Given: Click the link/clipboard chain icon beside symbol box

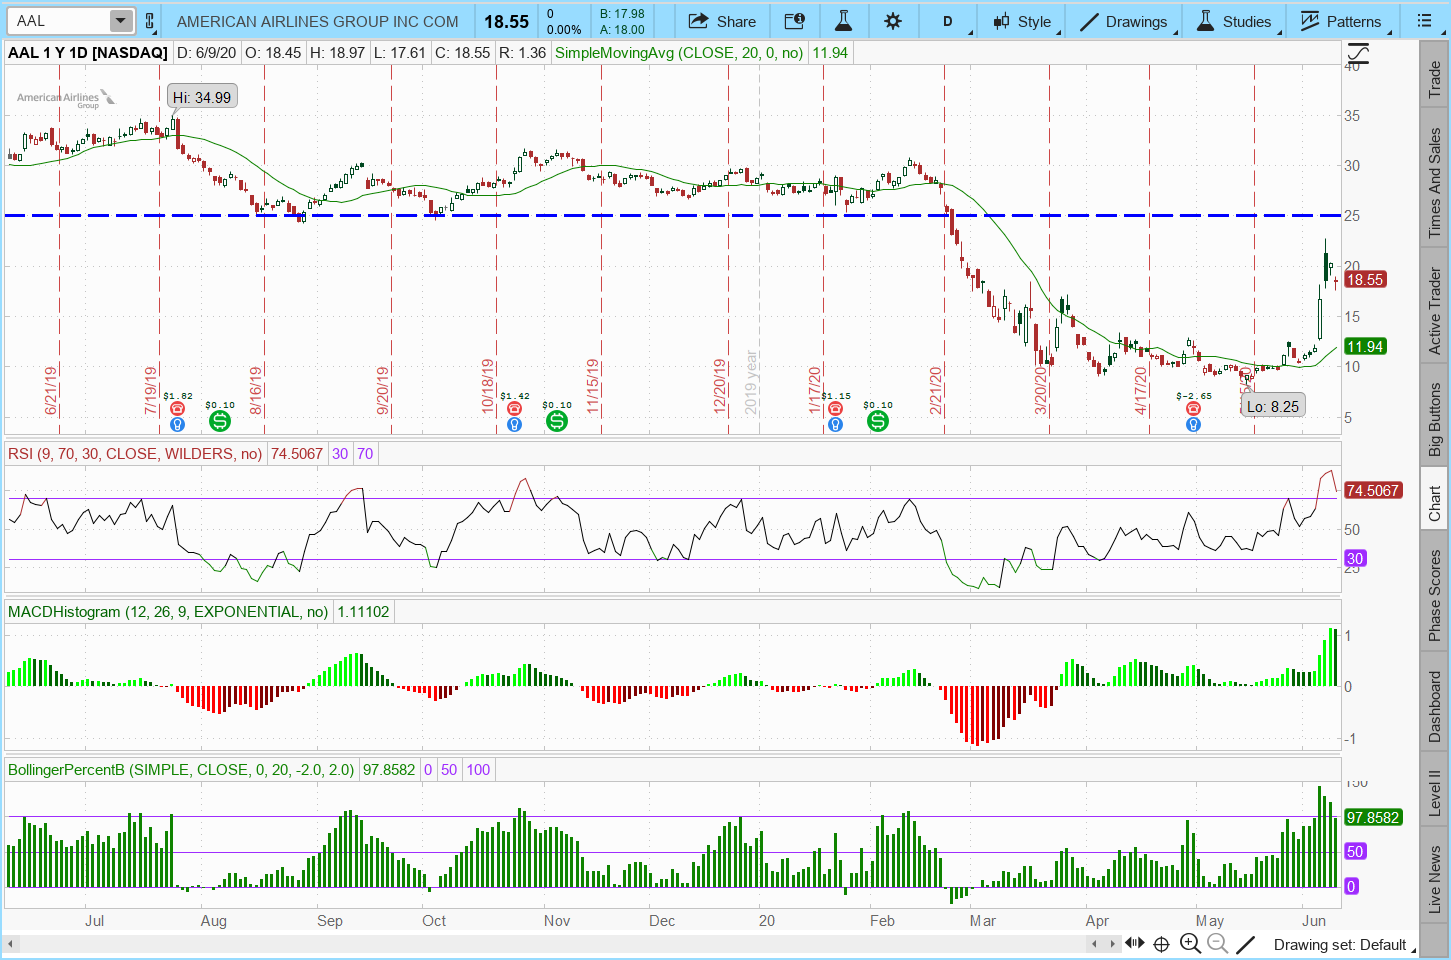Looking at the screenshot, I should click(150, 21).
